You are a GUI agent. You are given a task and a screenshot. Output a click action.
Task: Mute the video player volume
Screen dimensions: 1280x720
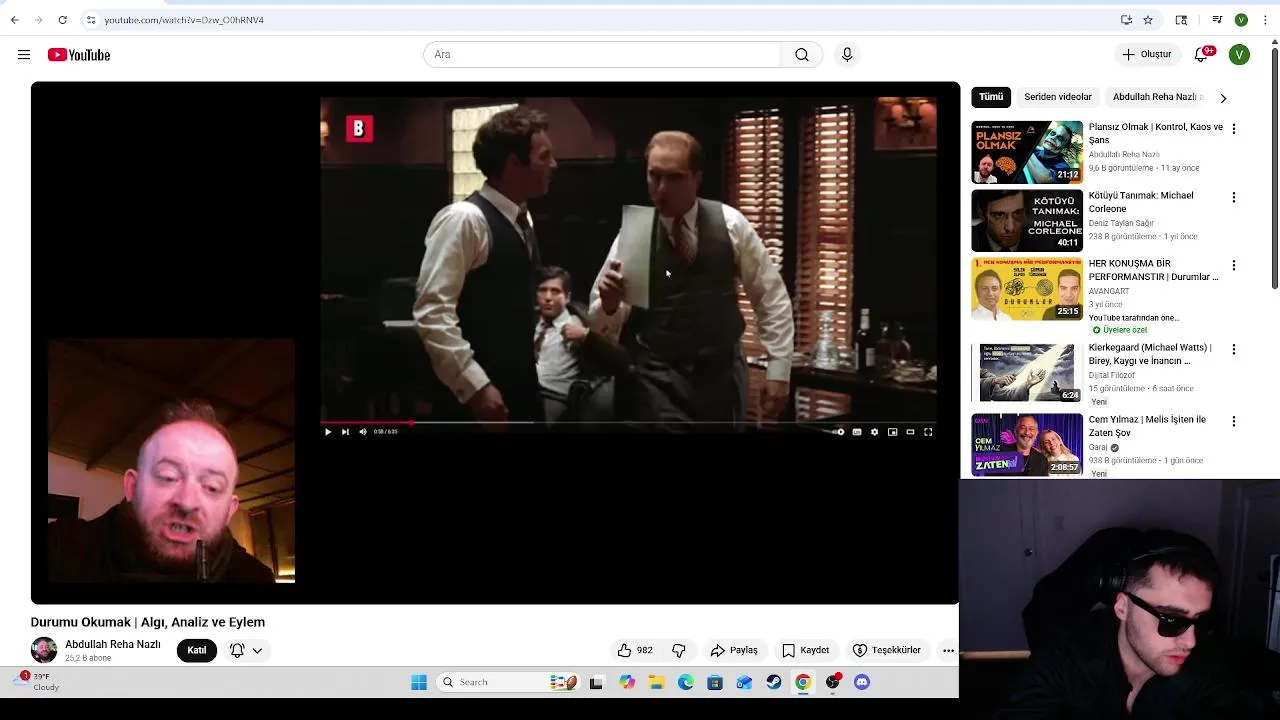pyautogui.click(x=362, y=432)
